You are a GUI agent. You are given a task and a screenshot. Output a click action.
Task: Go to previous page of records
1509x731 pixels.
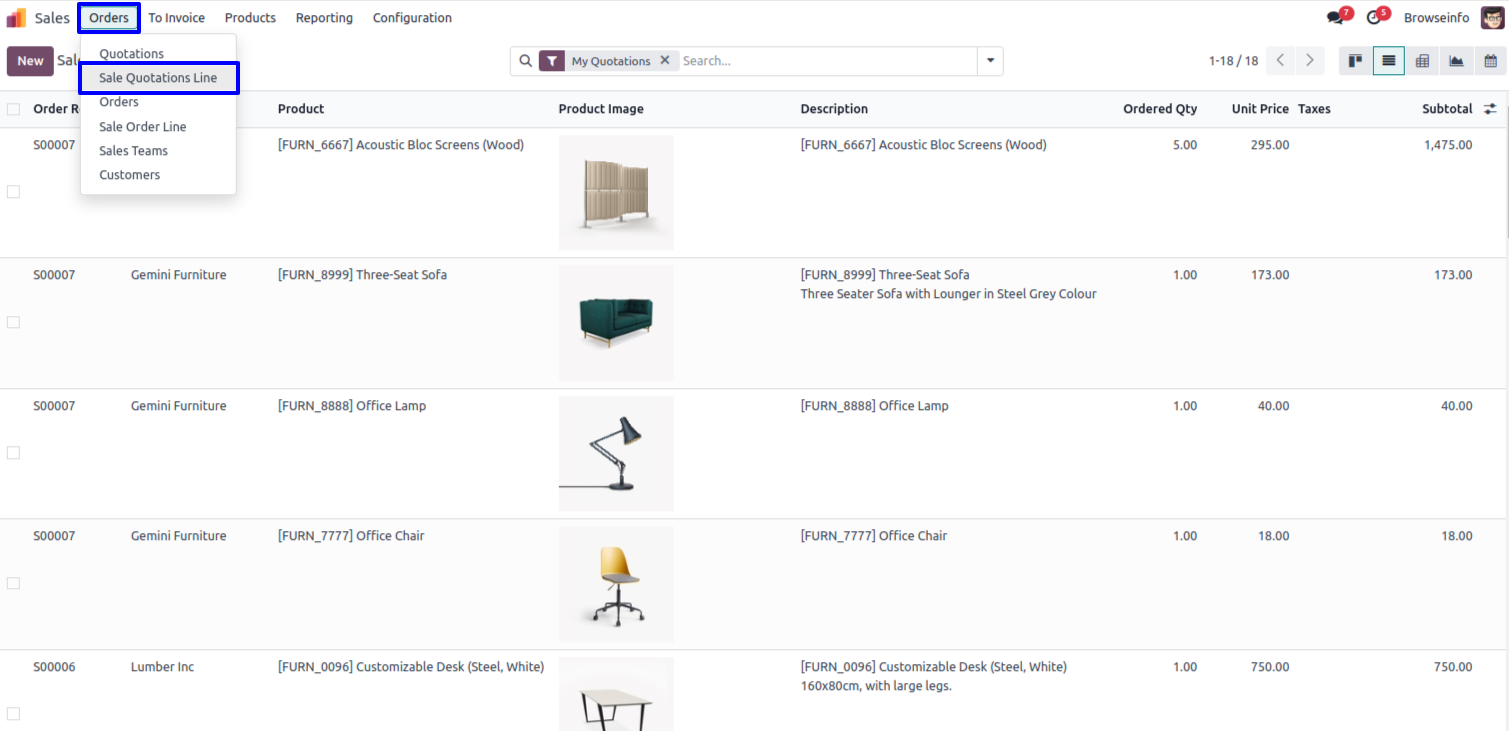click(x=1280, y=61)
